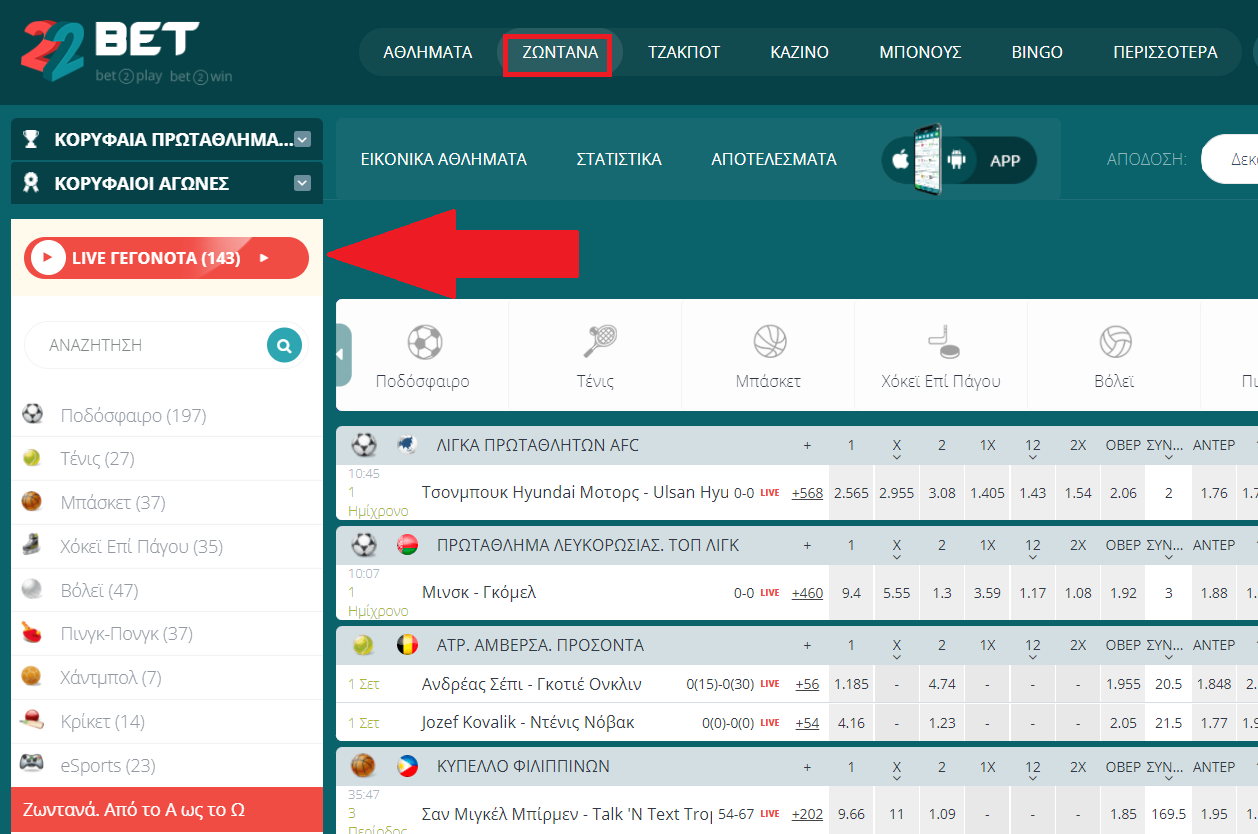Select odds 1.185 for Ανδρέας Σέπι

point(851,684)
